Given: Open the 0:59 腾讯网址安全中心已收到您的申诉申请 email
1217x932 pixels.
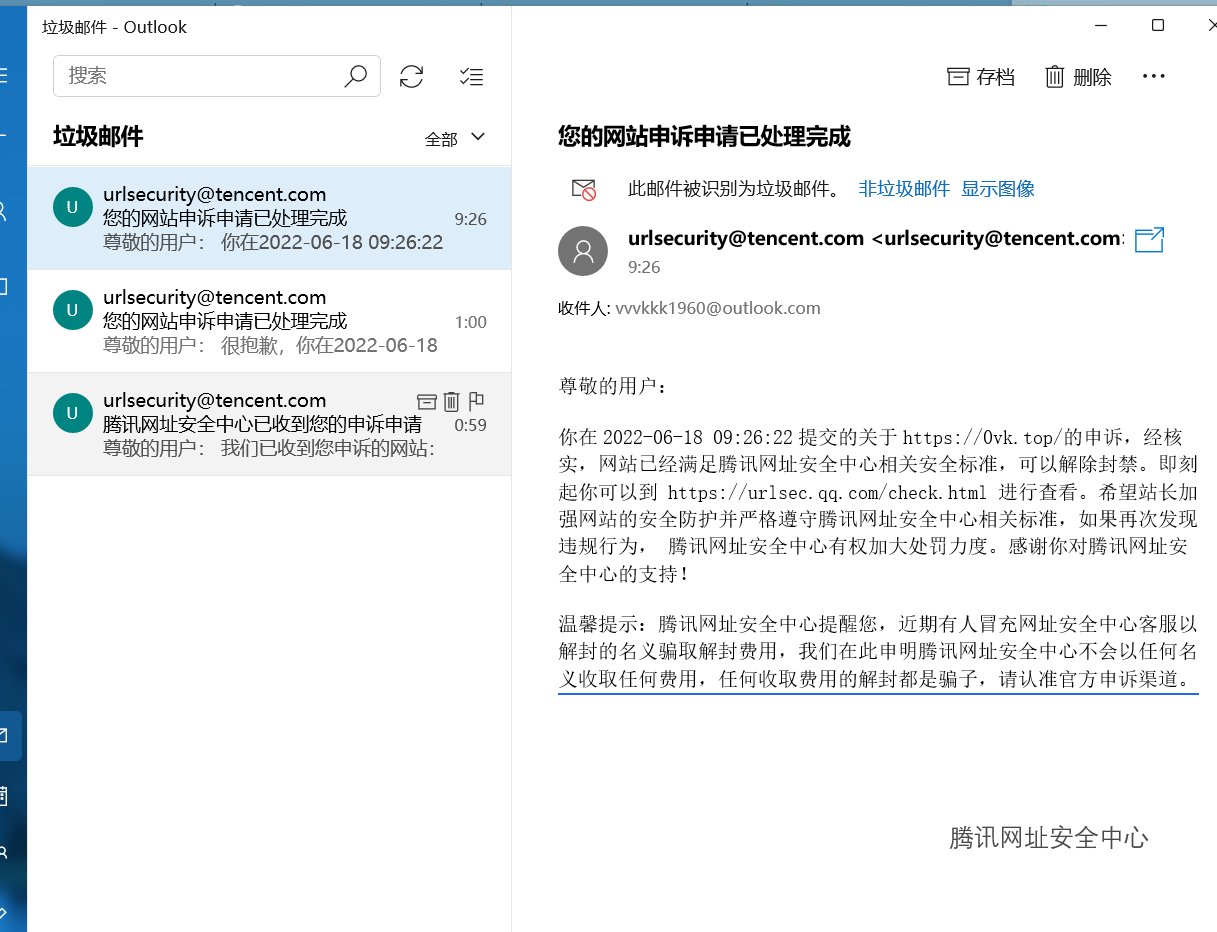Looking at the screenshot, I should click(x=269, y=424).
